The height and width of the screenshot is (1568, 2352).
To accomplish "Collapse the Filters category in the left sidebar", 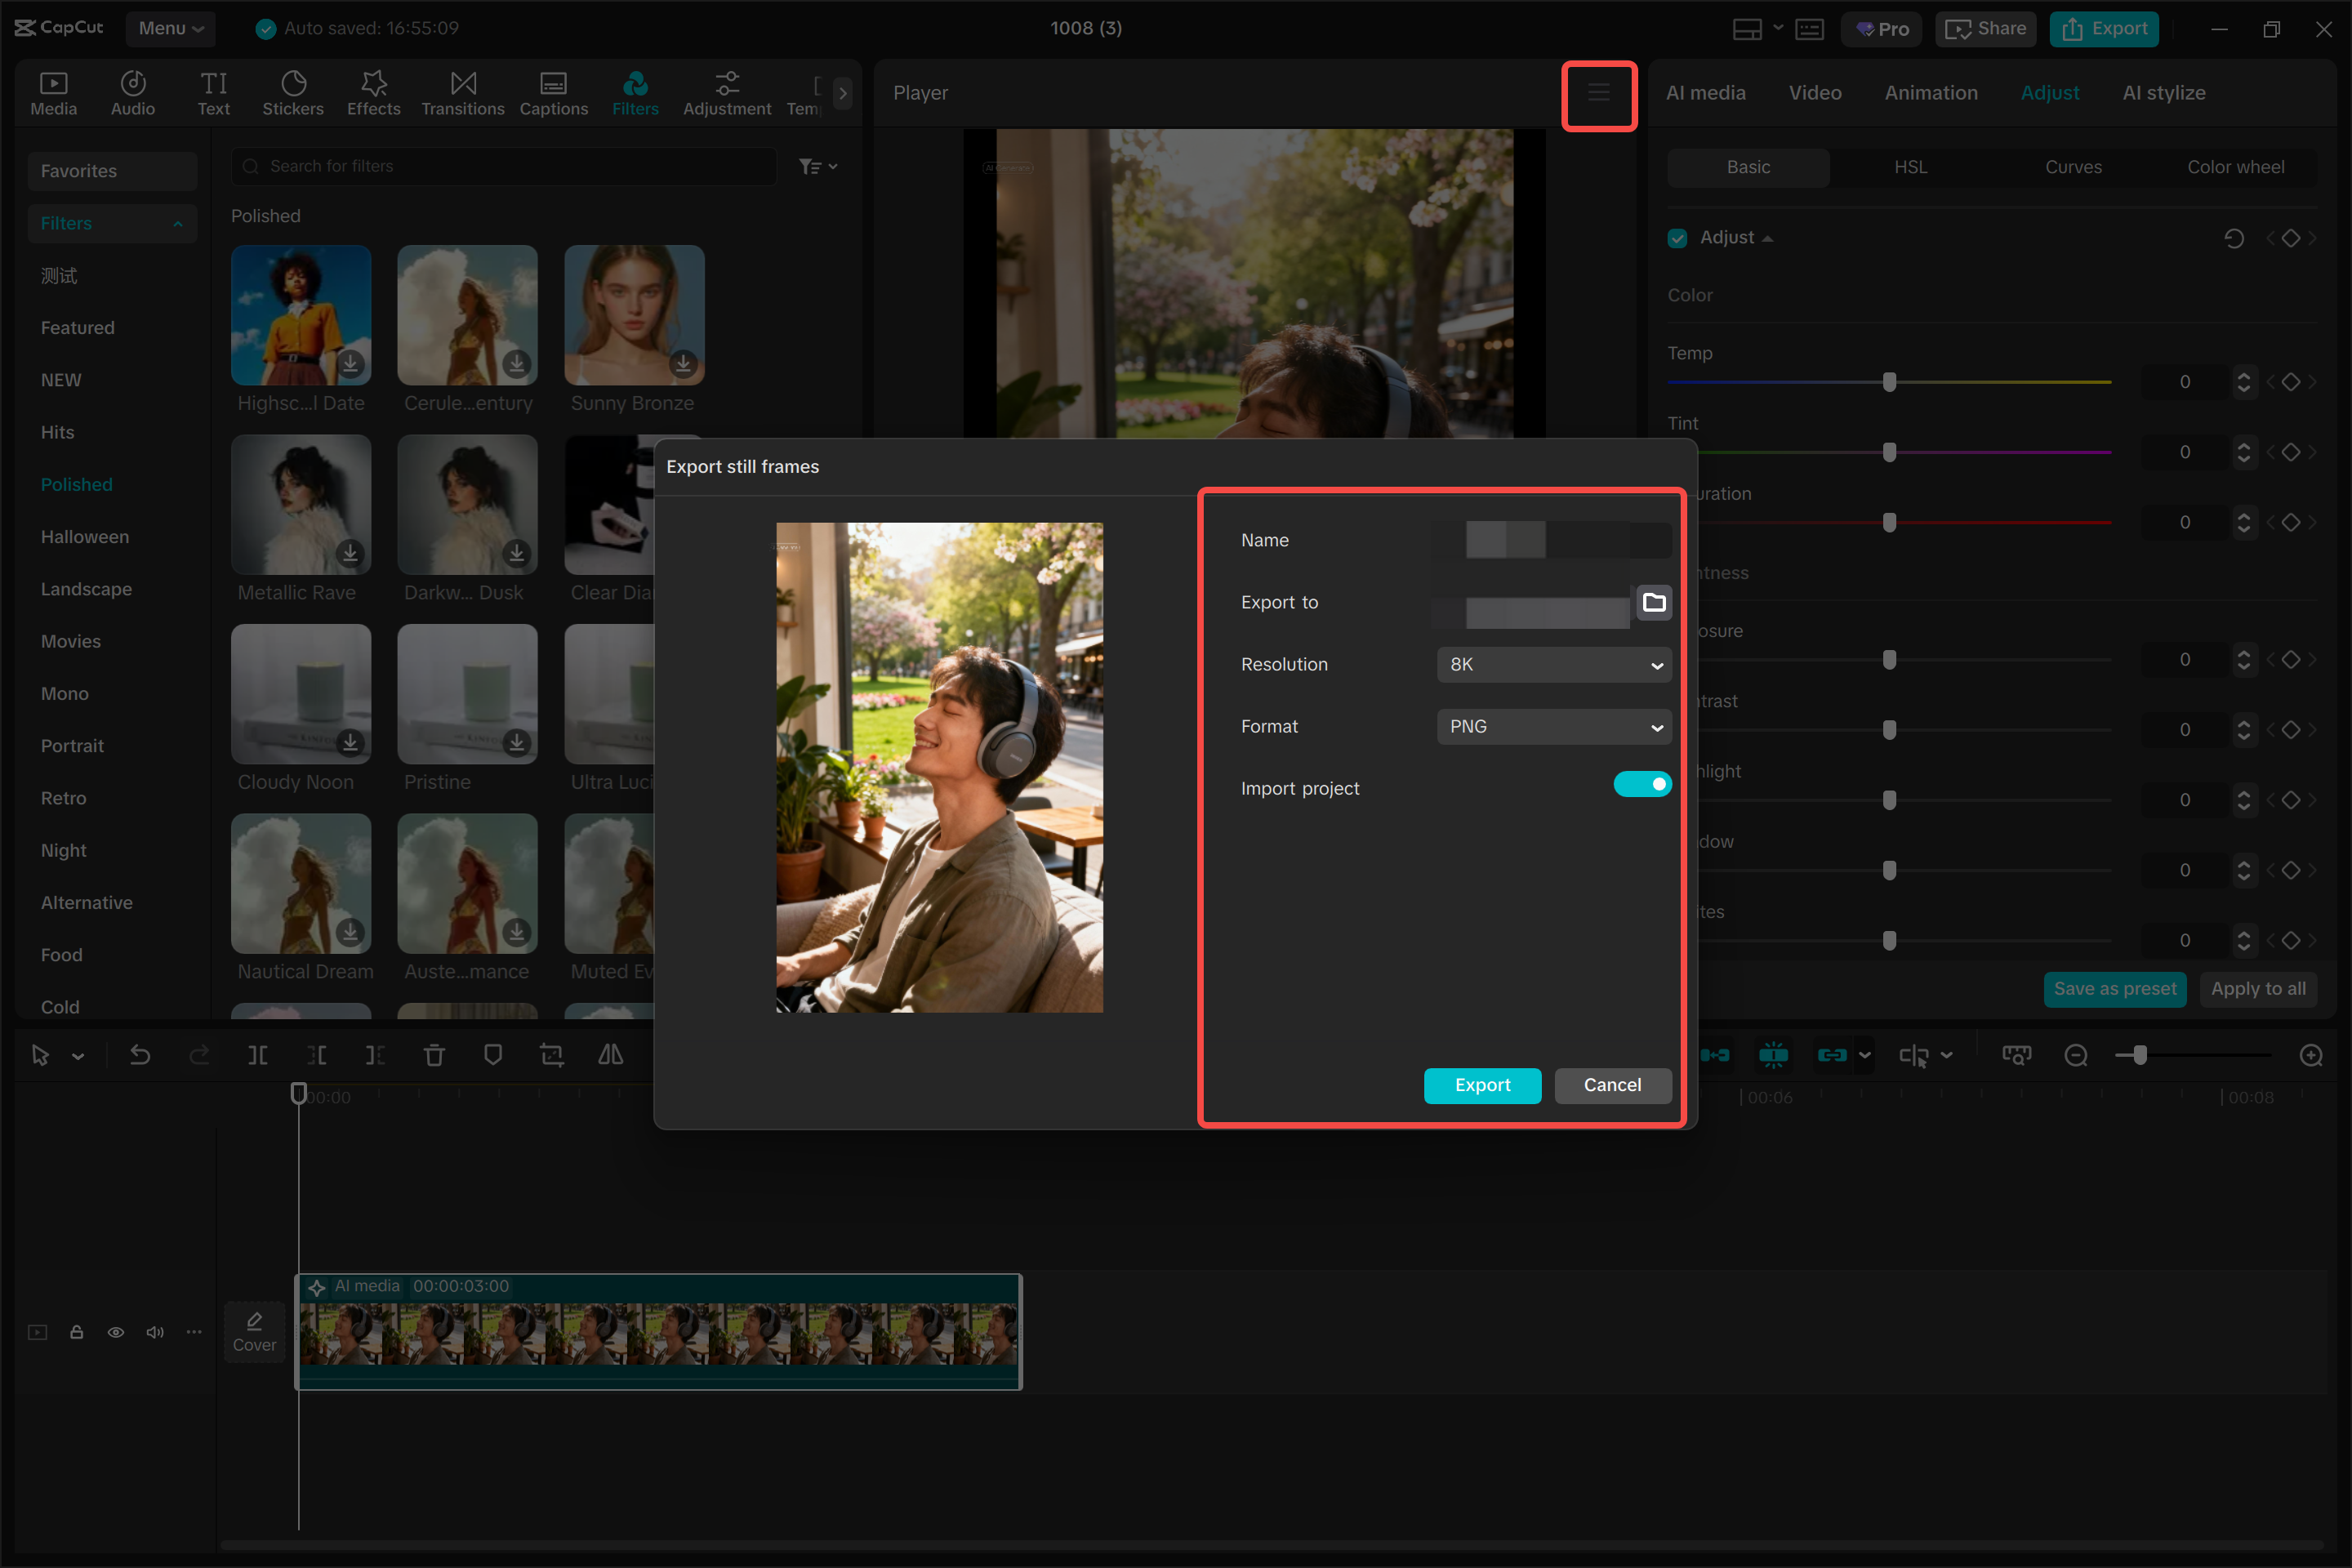I will [x=178, y=223].
